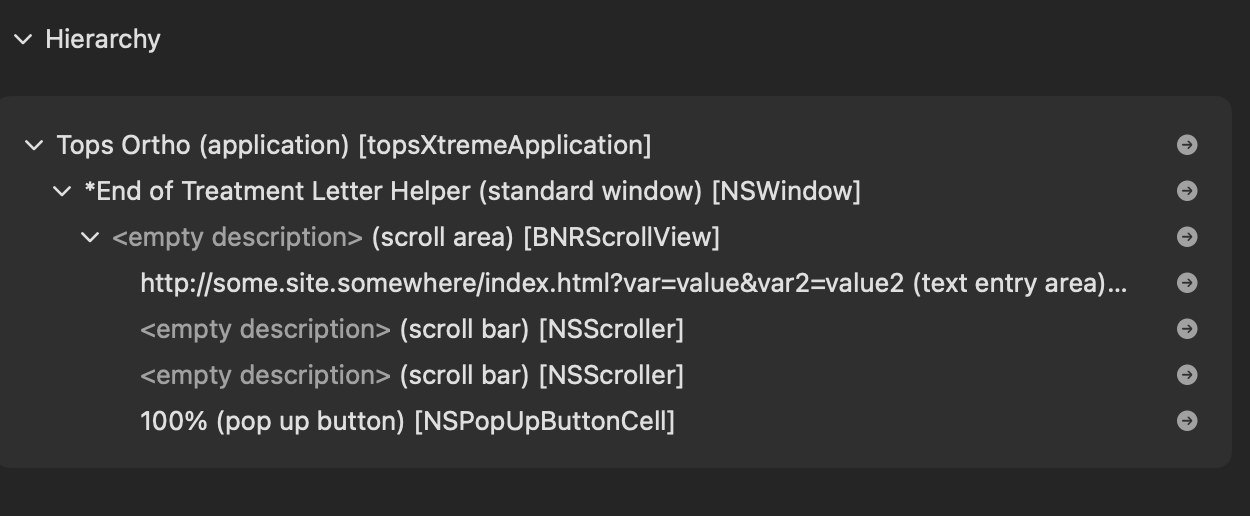Click the topsXtremeApplication class name text
1250x516 pixels.
coord(505,145)
